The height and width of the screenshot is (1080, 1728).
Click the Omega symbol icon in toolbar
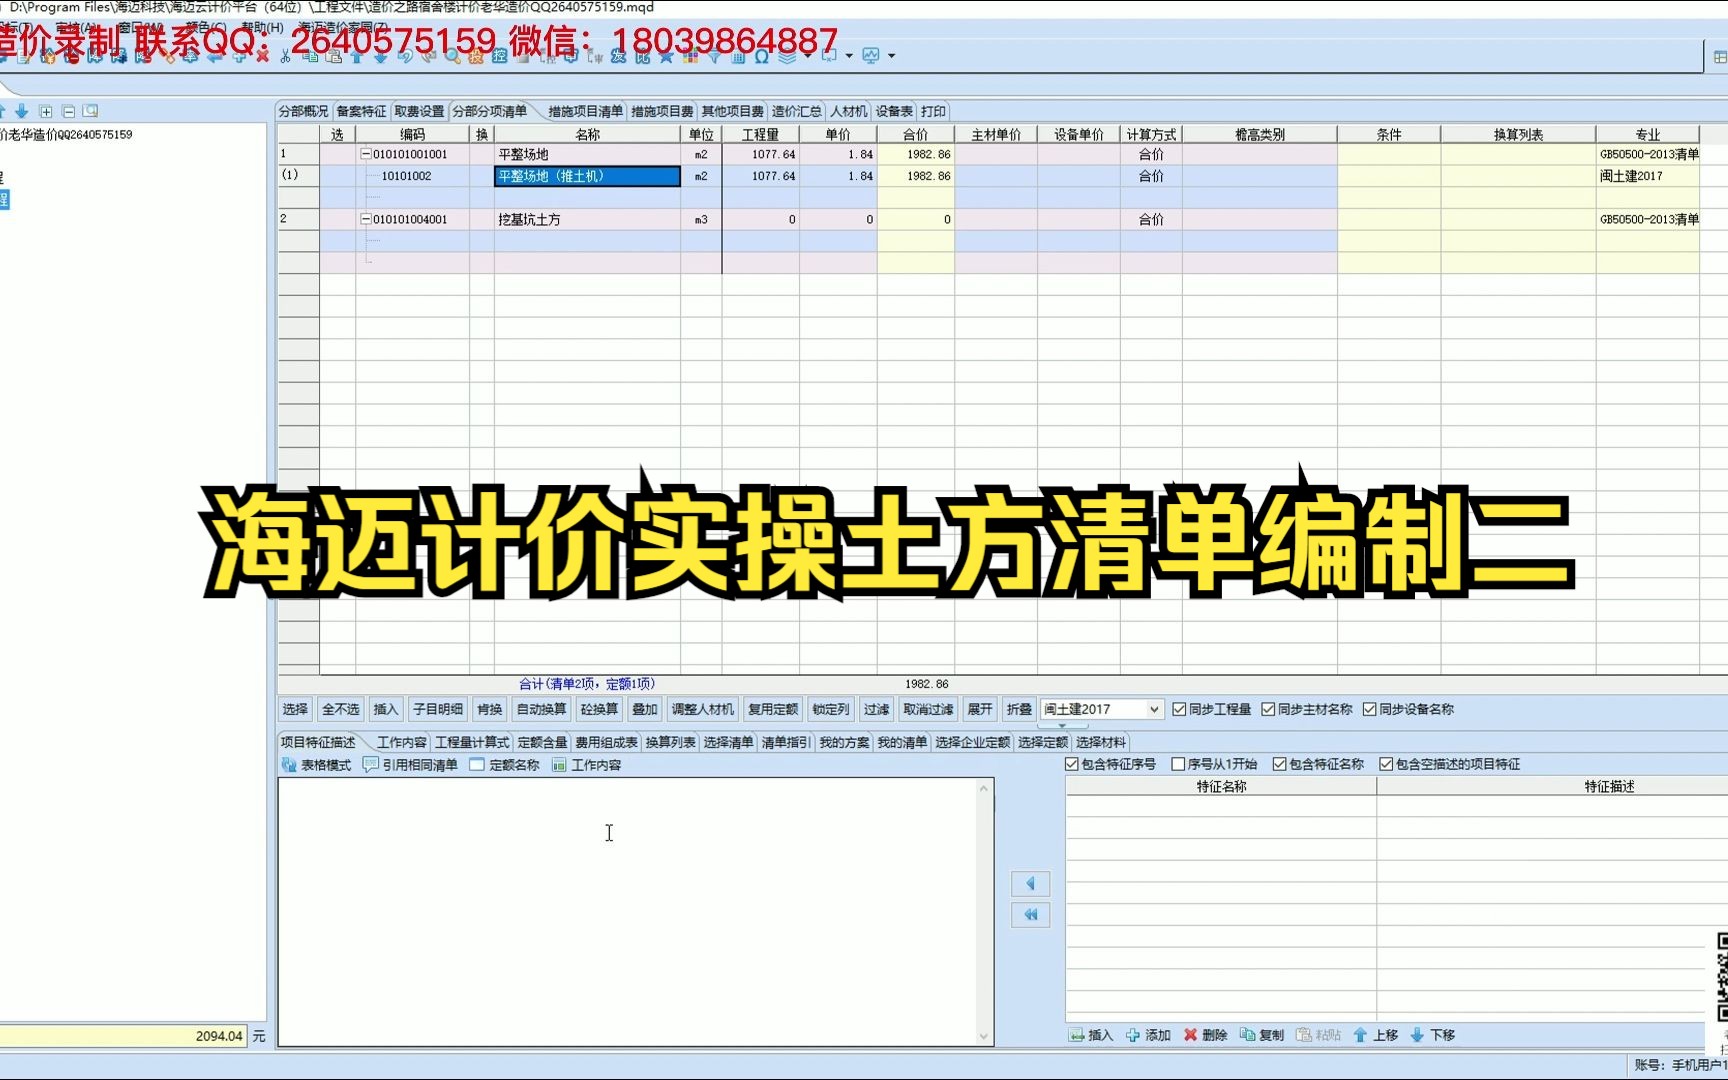pos(762,56)
